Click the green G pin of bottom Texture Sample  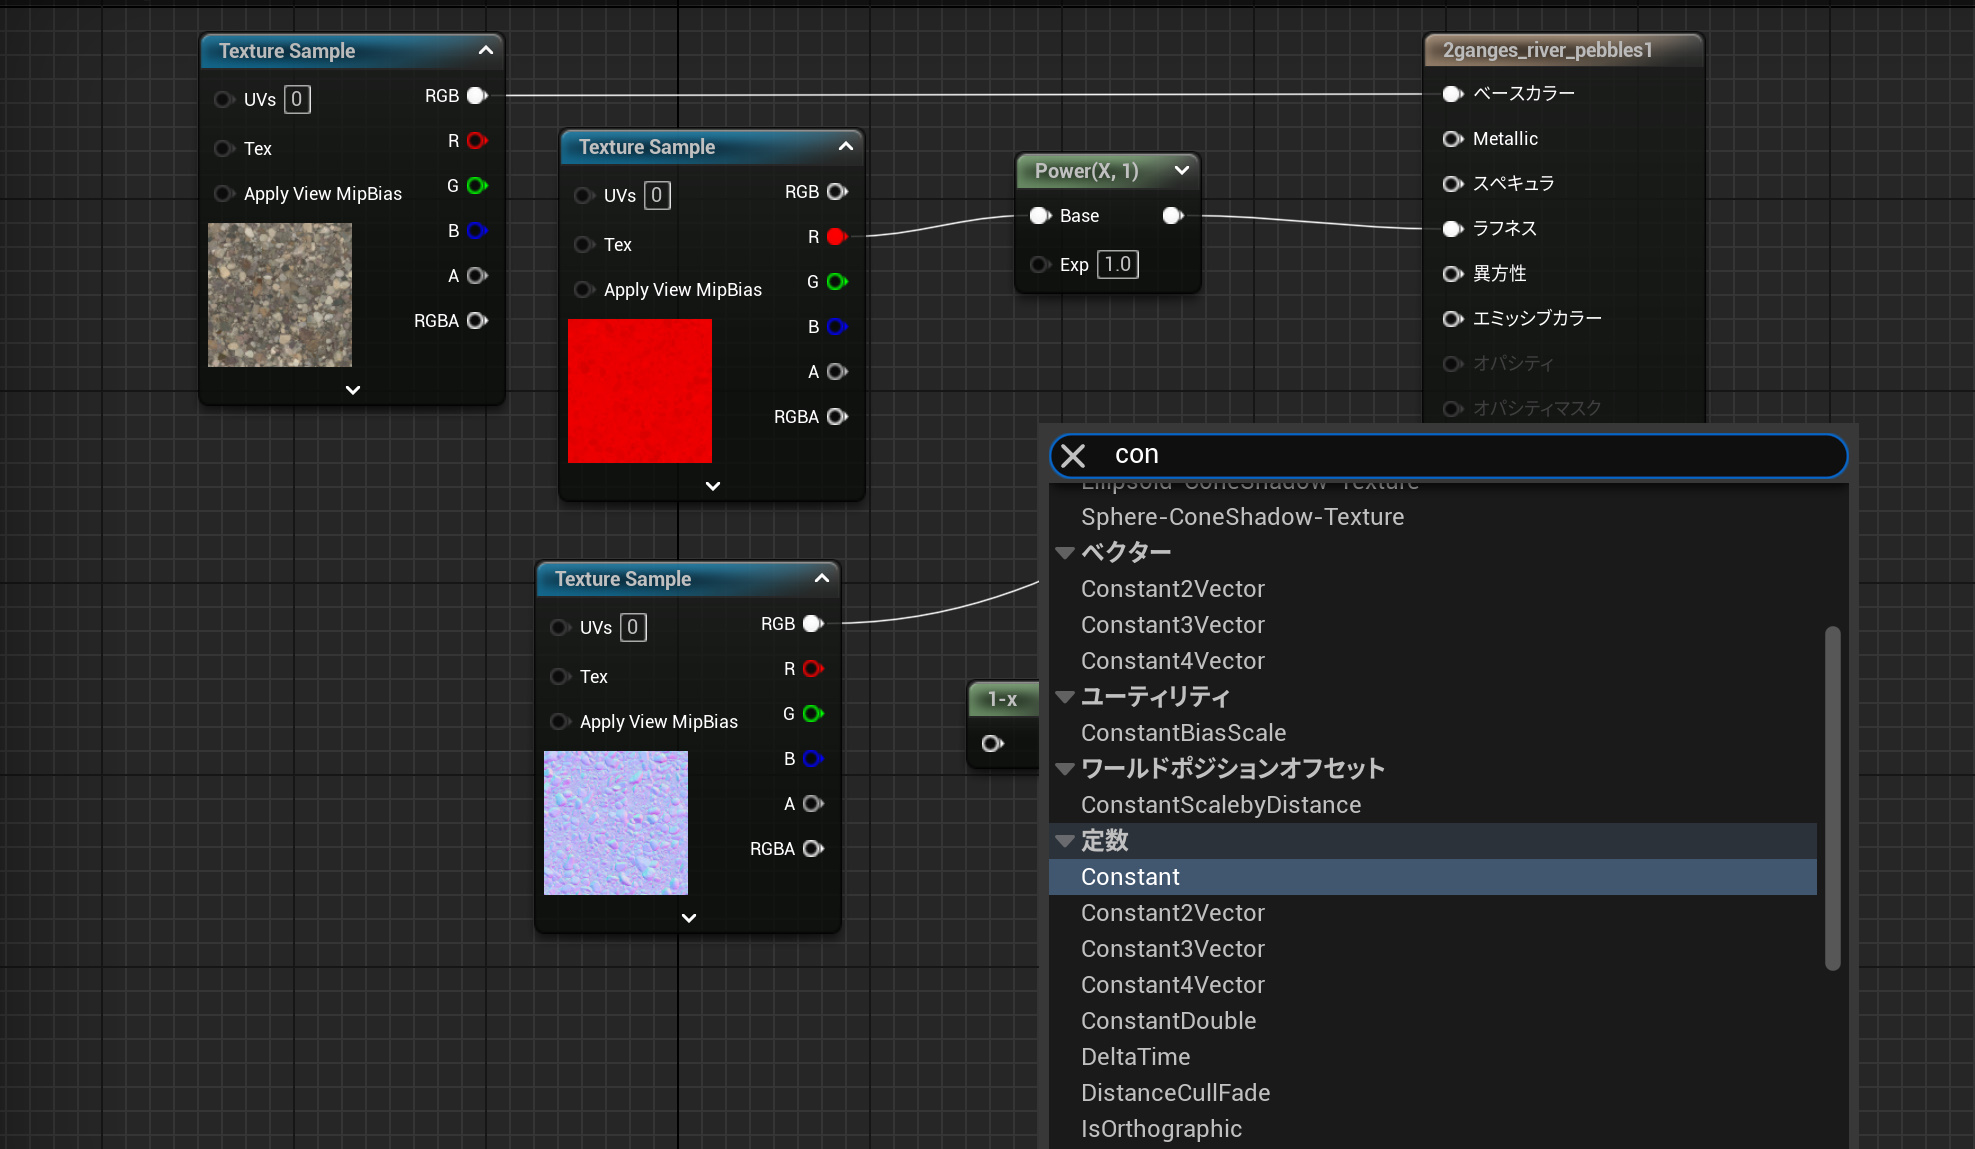pyautogui.click(x=813, y=714)
